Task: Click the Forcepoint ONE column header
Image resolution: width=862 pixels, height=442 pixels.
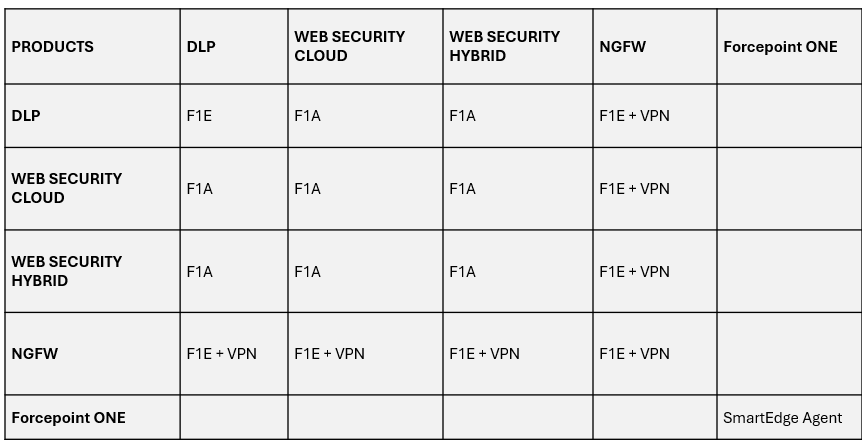Action: [780, 47]
